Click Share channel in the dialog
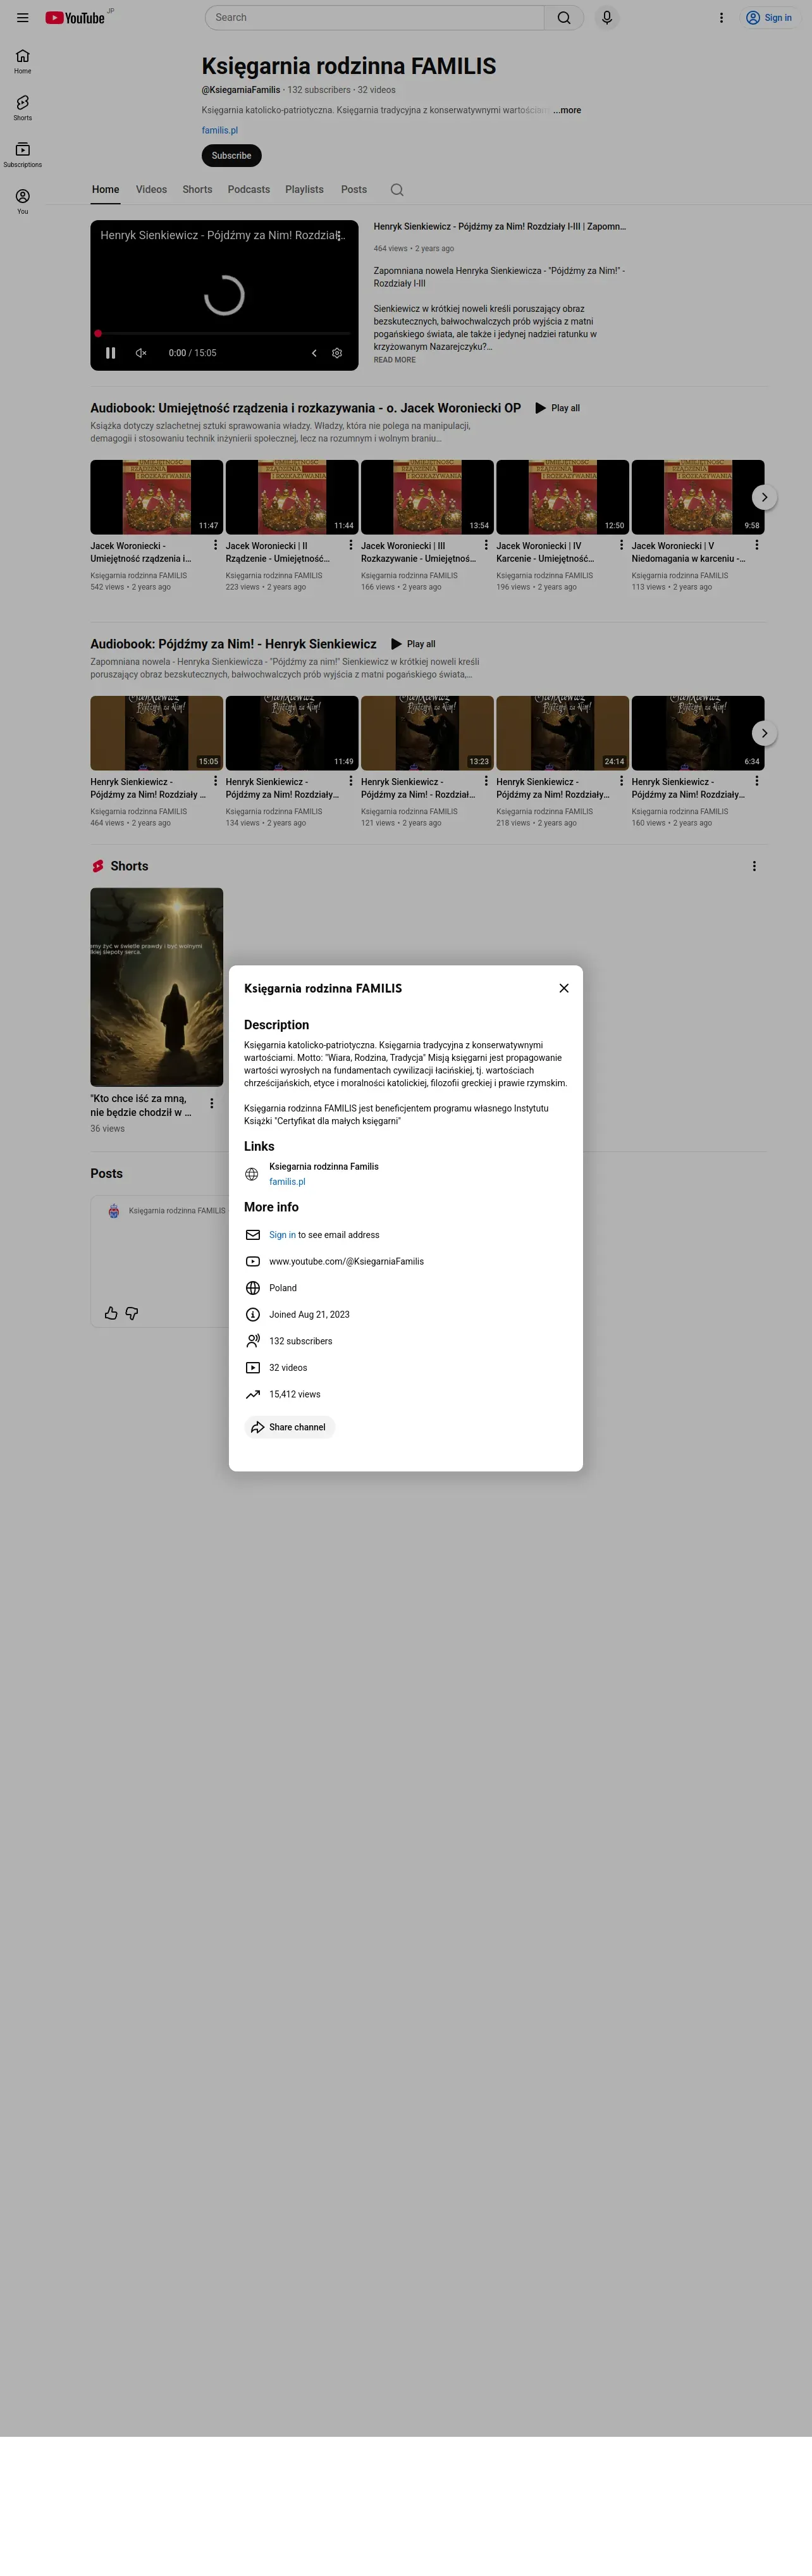The image size is (812, 2576). click(x=289, y=1427)
